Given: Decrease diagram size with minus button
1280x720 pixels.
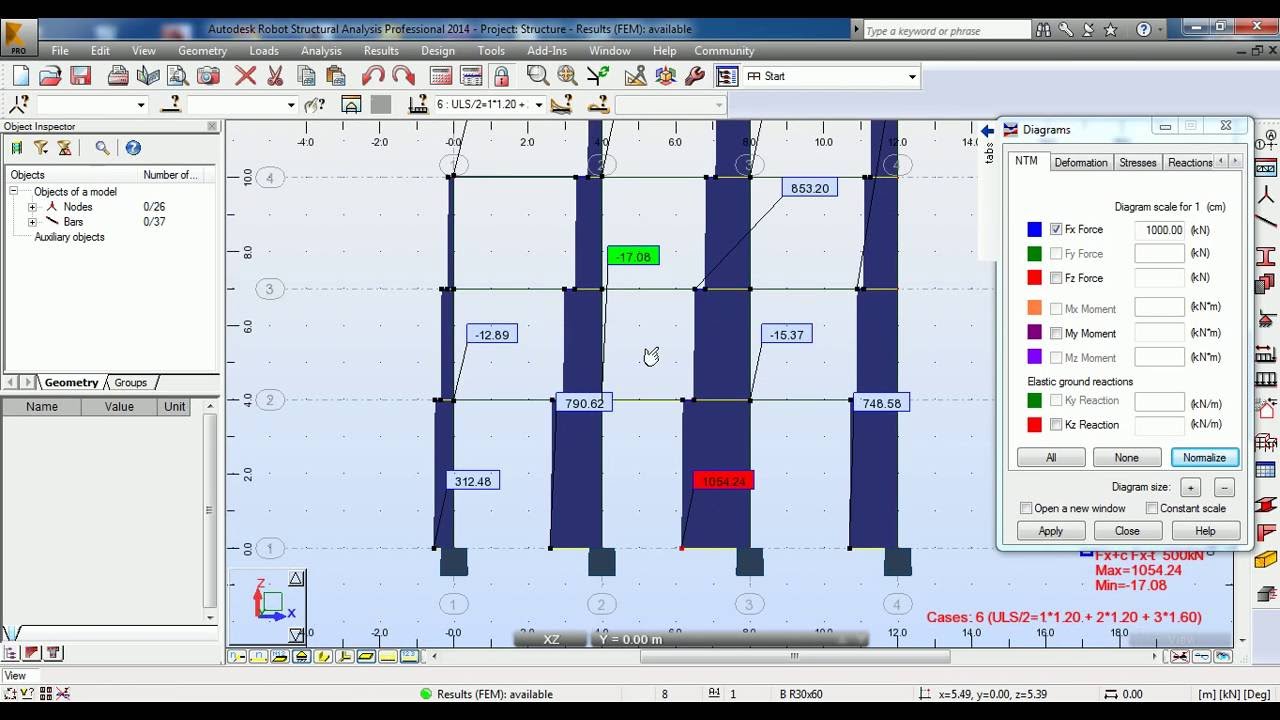Looking at the screenshot, I should click(1224, 488).
